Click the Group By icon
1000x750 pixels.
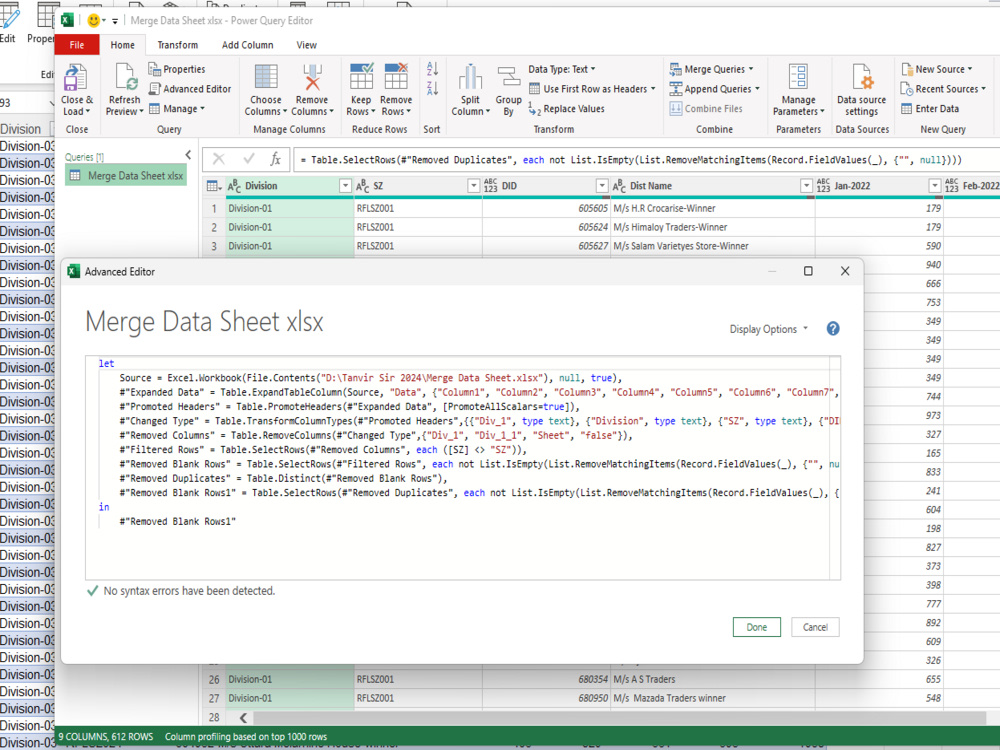point(508,77)
